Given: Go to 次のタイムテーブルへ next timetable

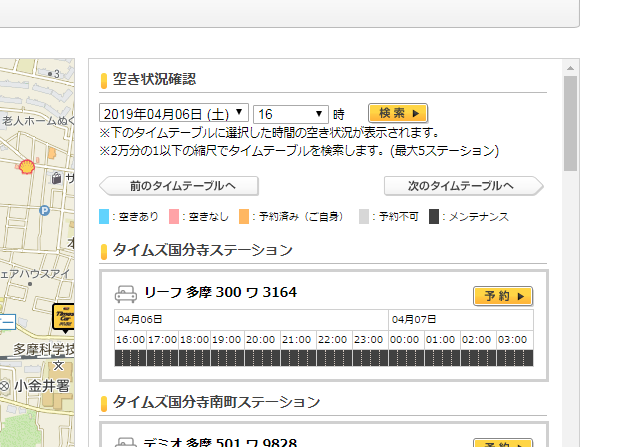Looking at the screenshot, I should coord(464,186).
